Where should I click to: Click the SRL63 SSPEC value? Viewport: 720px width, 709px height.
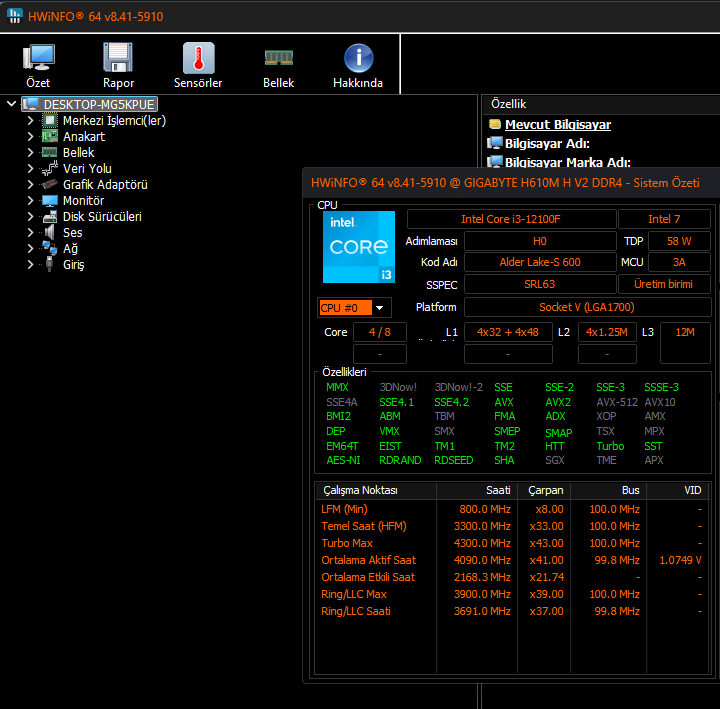coord(540,284)
